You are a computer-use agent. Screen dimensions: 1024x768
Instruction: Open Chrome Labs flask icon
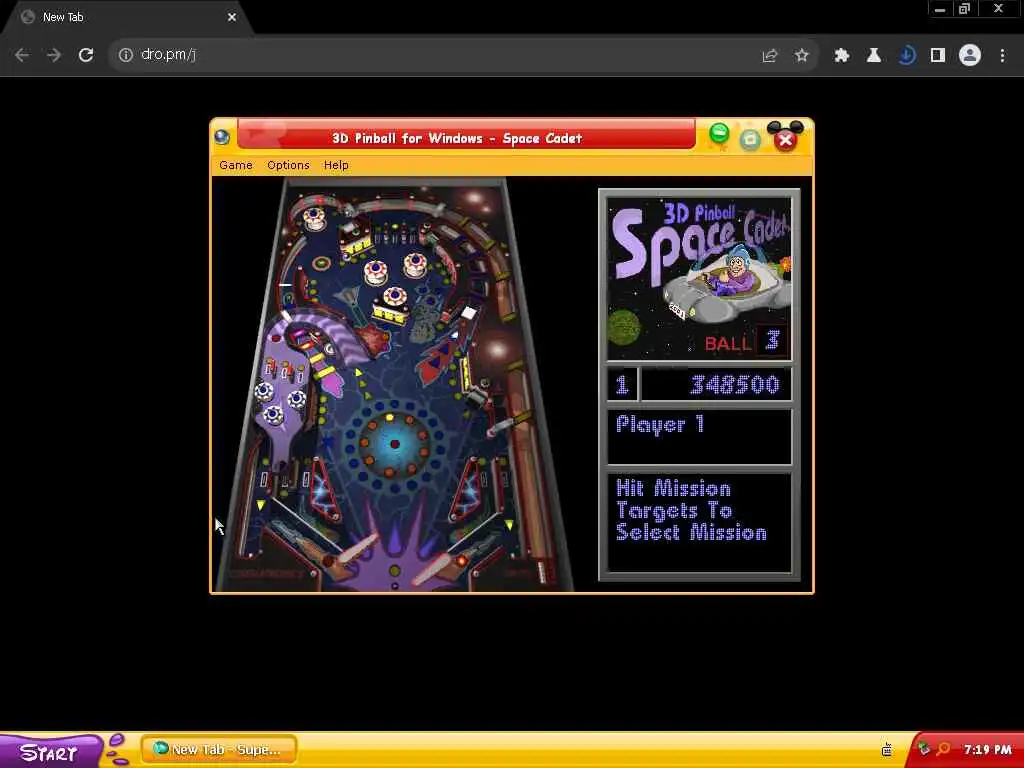click(874, 56)
